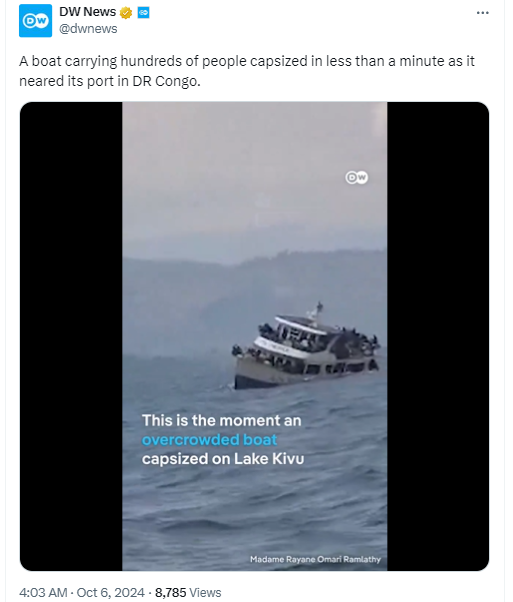Click the Oct 6, 2024 date
The width and height of the screenshot is (513, 602).
111,592
